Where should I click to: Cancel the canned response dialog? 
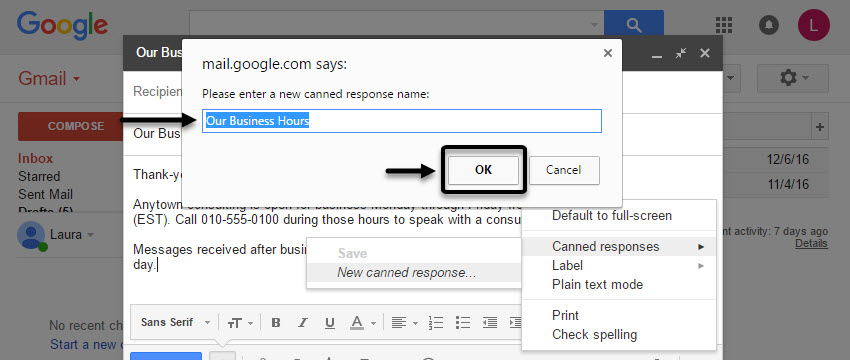[564, 170]
